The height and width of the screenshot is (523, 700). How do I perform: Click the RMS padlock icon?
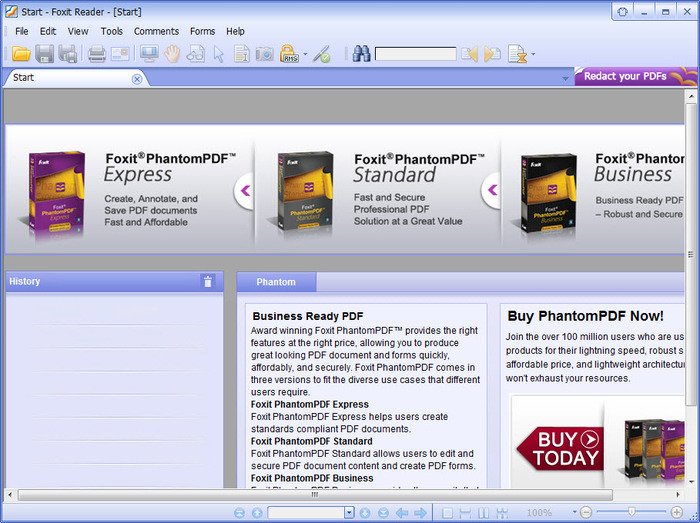(x=289, y=54)
